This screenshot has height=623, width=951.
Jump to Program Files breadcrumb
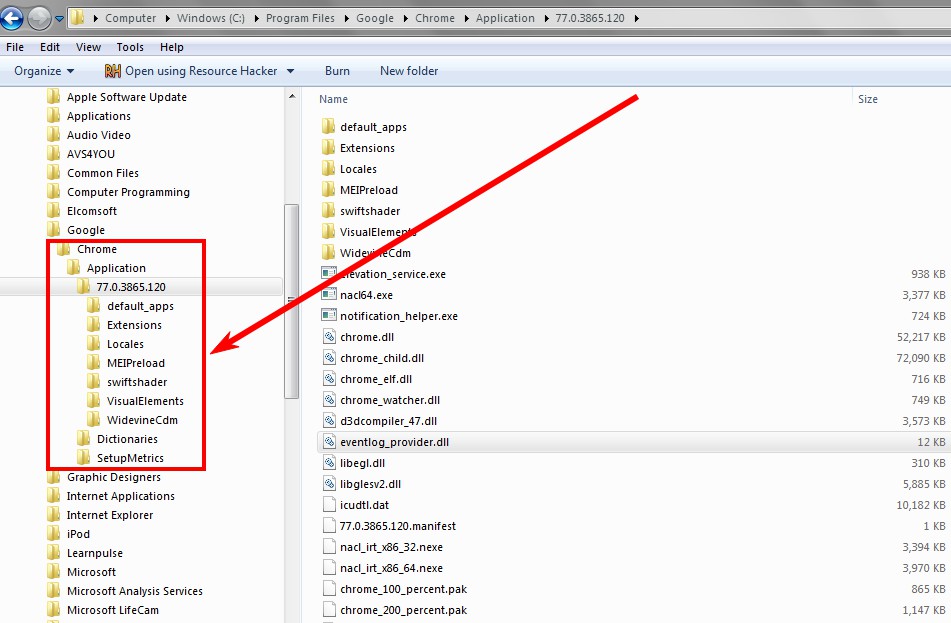[300, 18]
